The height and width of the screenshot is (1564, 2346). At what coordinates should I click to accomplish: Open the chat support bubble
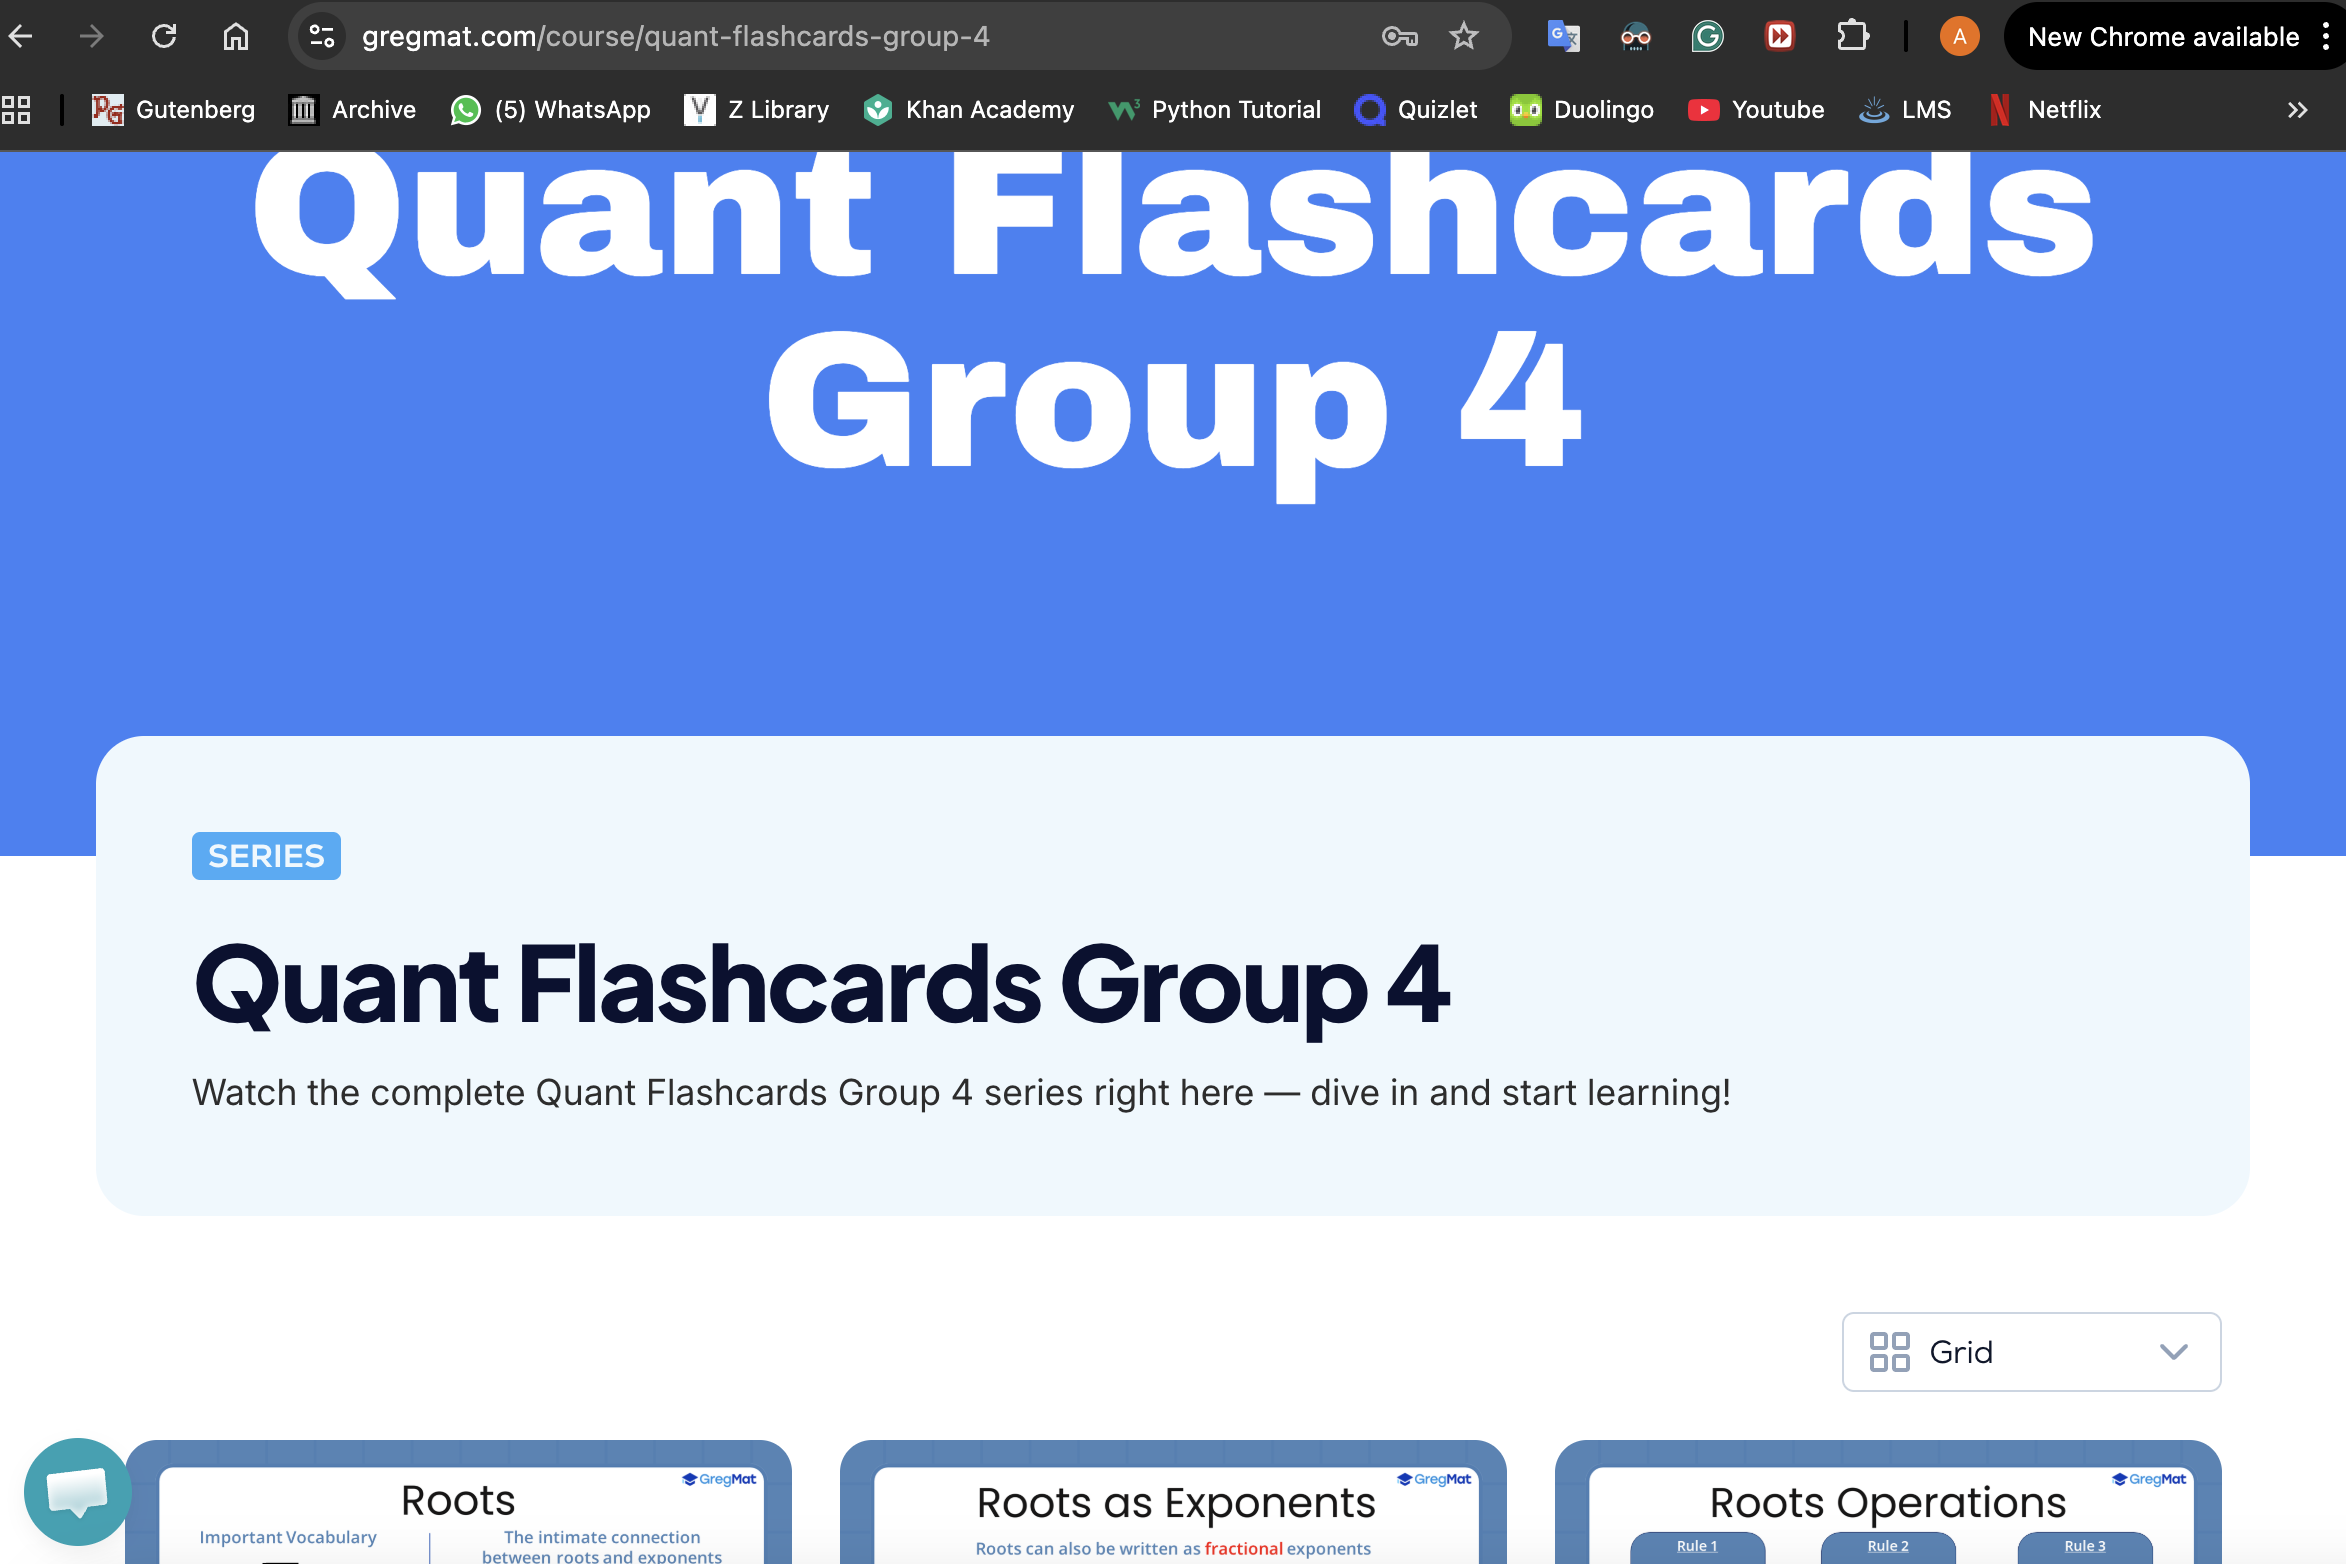point(77,1491)
